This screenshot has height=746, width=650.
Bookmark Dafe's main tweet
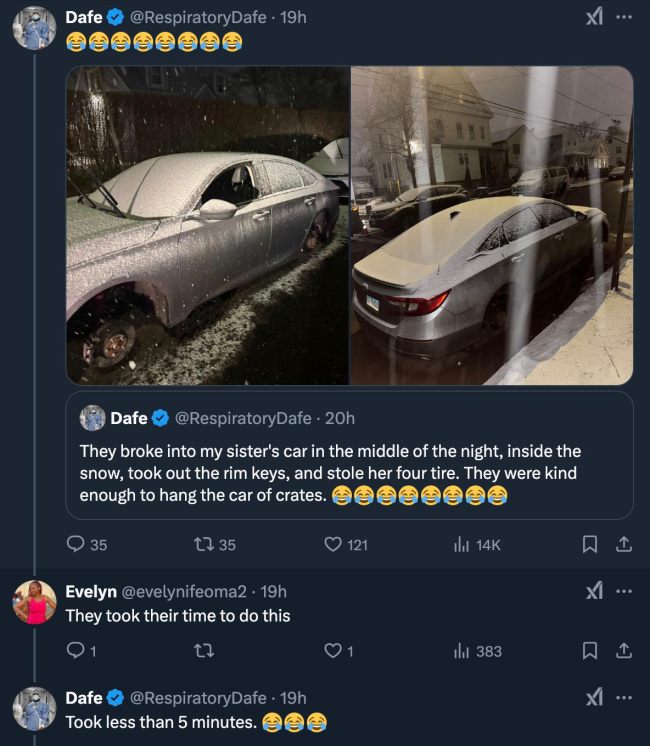[590, 545]
